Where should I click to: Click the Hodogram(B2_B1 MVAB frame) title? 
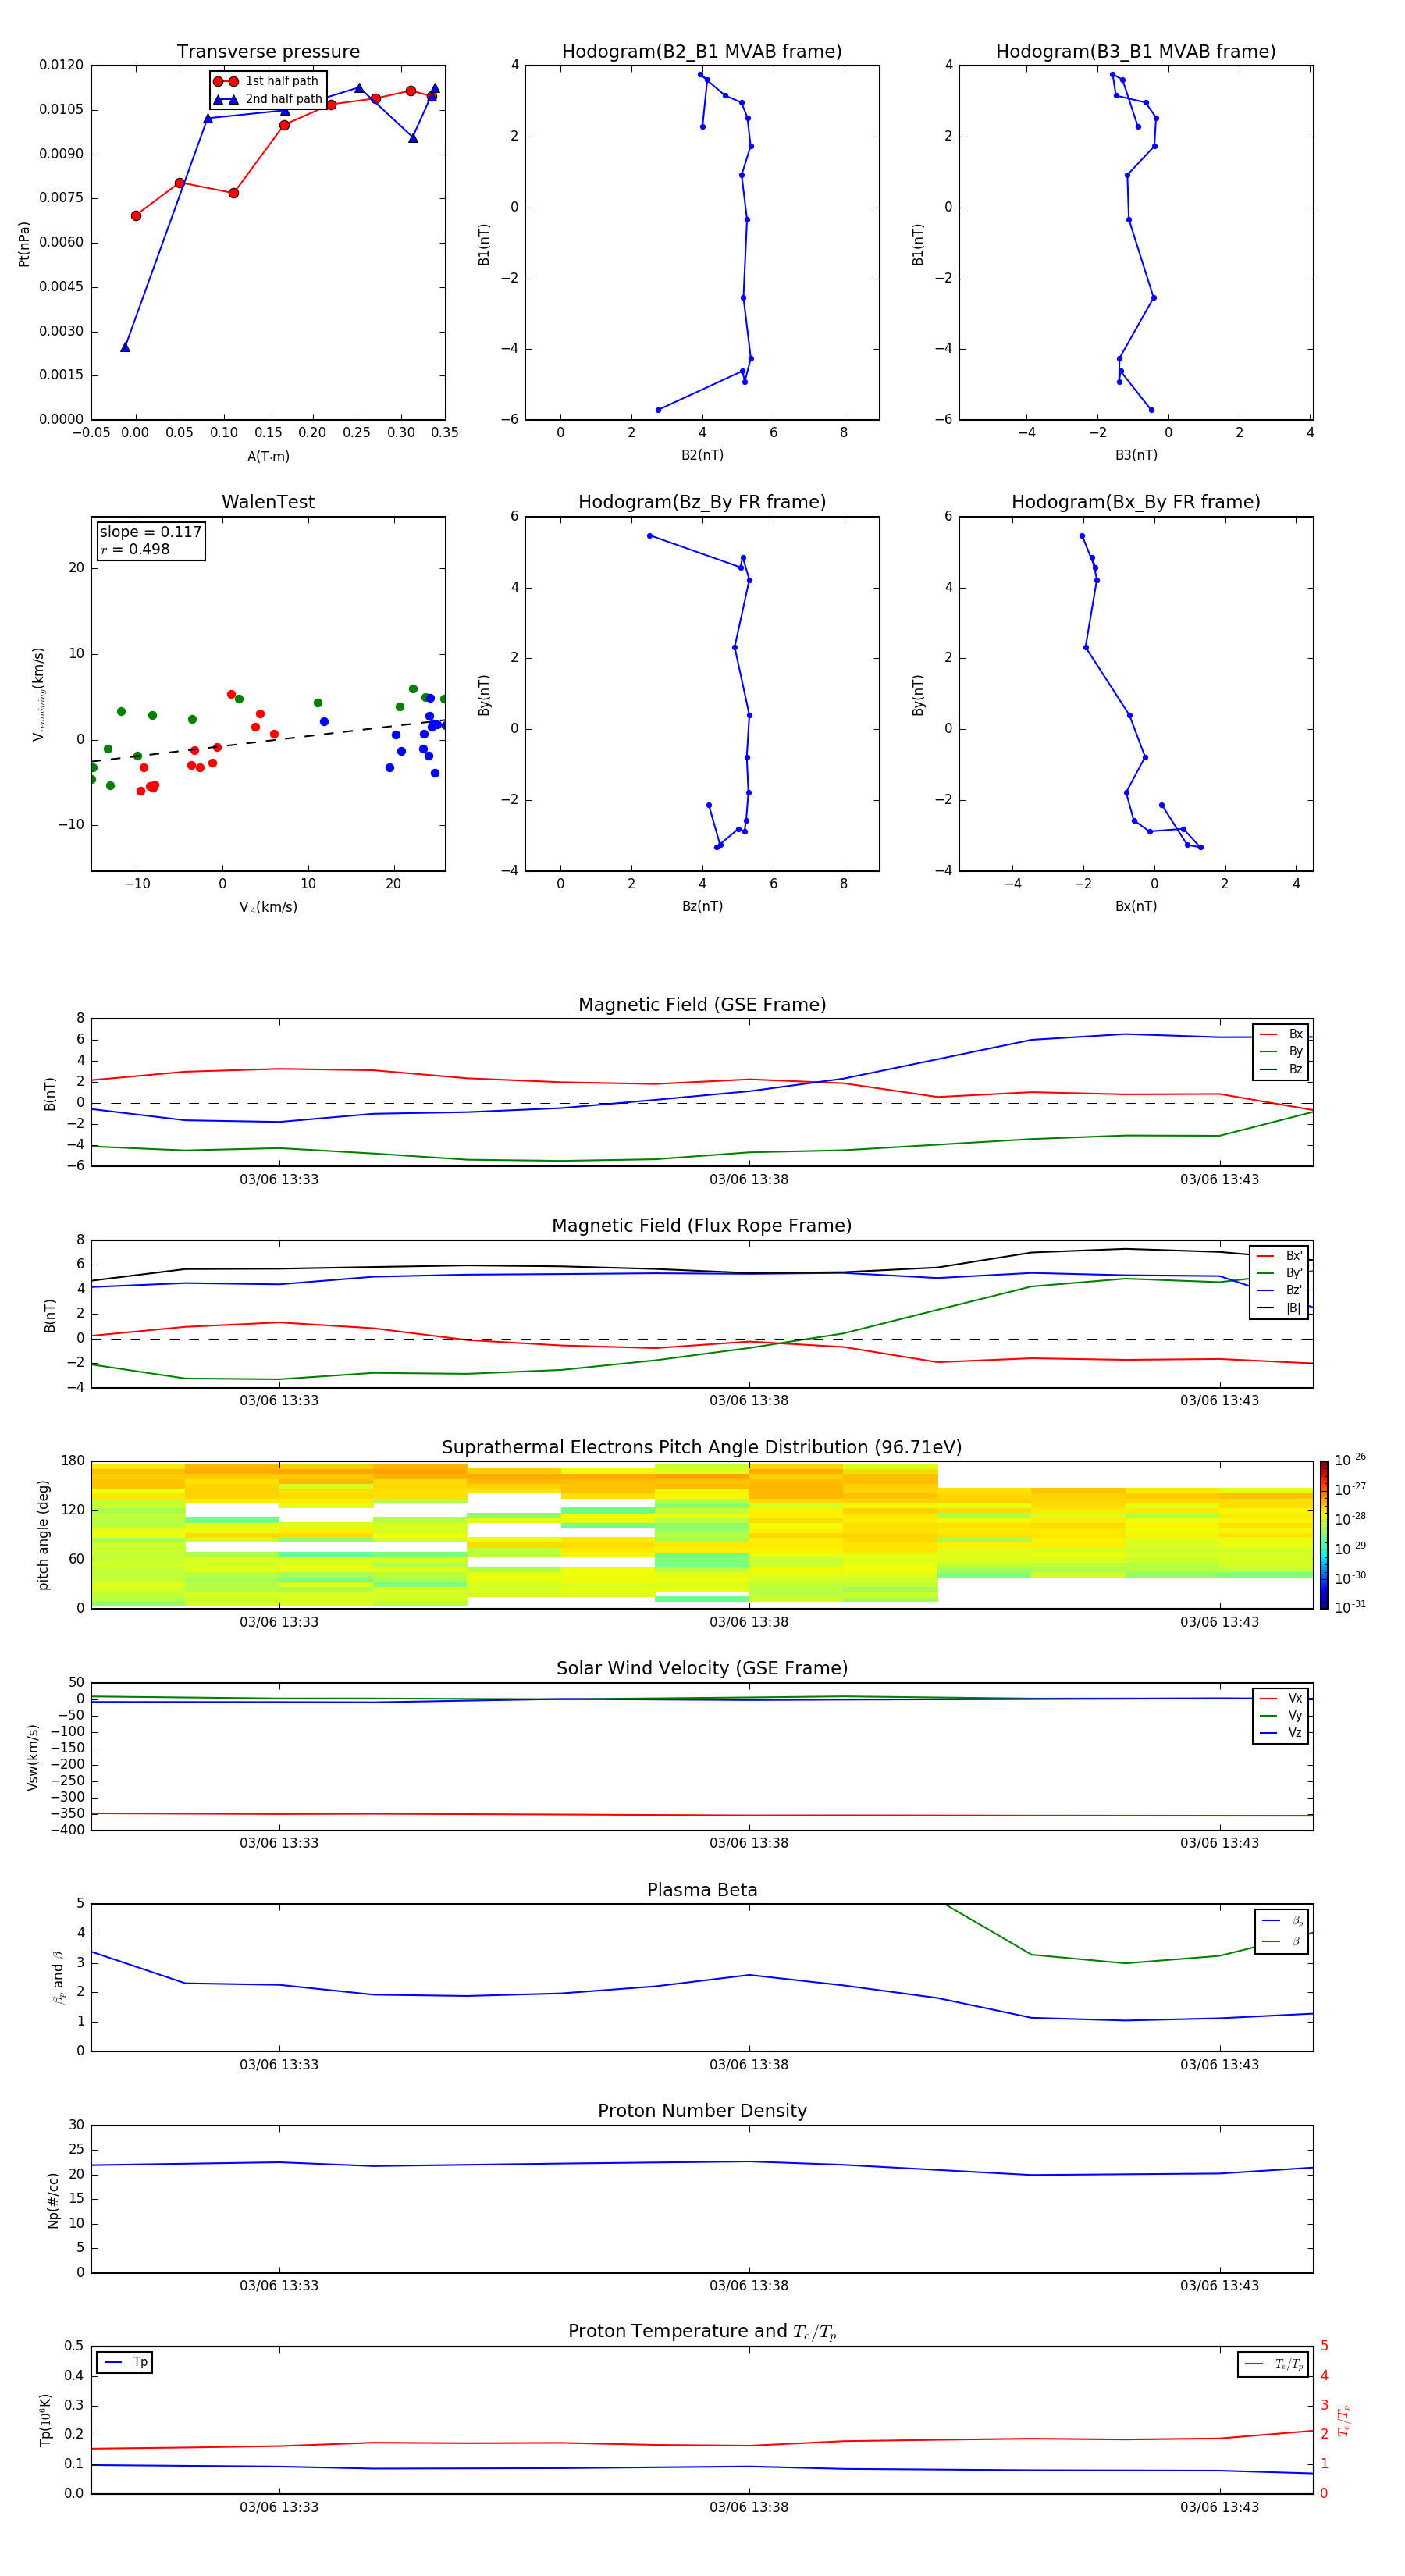pyautogui.click(x=701, y=52)
